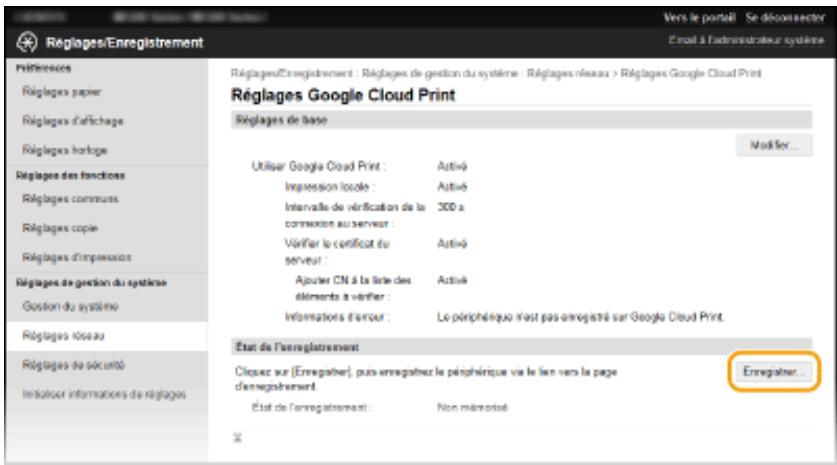Open Réglages horloge menu item
Image resolution: width=837 pixels, height=465 pixels.
pos(65,151)
